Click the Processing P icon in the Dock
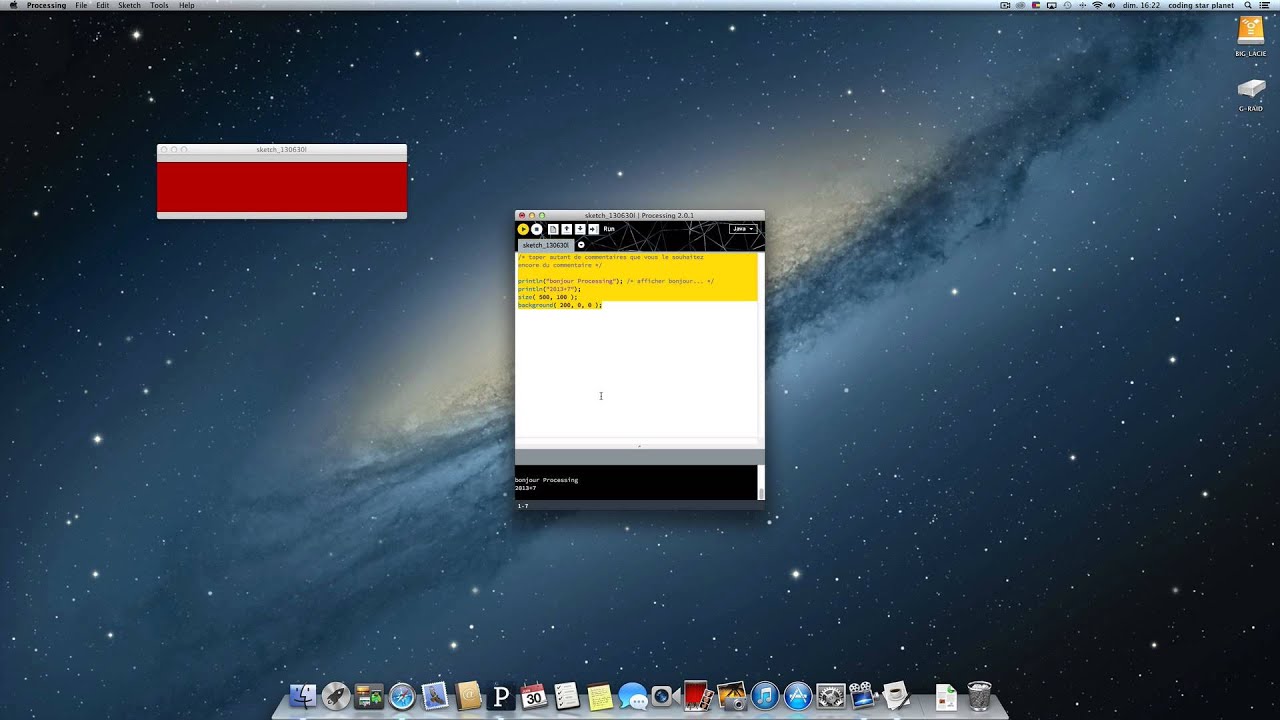 pyautogui.click(x=501, y=696)
